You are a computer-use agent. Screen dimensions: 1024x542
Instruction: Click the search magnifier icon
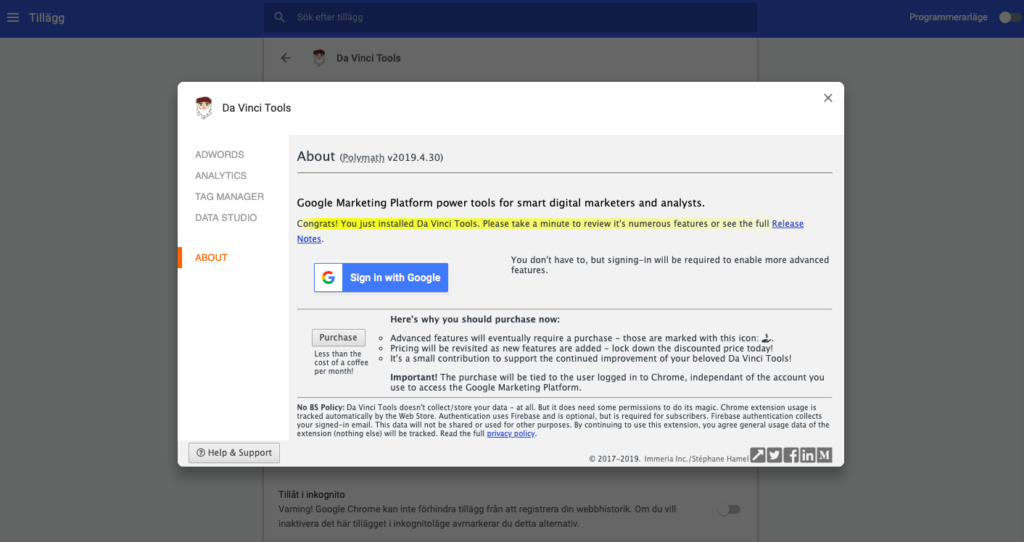pos(280,17)
